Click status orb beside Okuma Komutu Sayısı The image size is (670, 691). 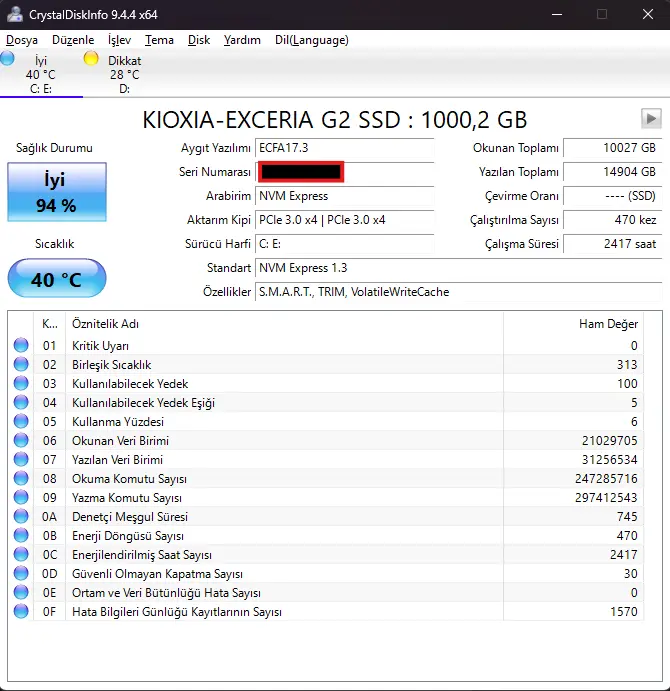click(x=21, y=478)
